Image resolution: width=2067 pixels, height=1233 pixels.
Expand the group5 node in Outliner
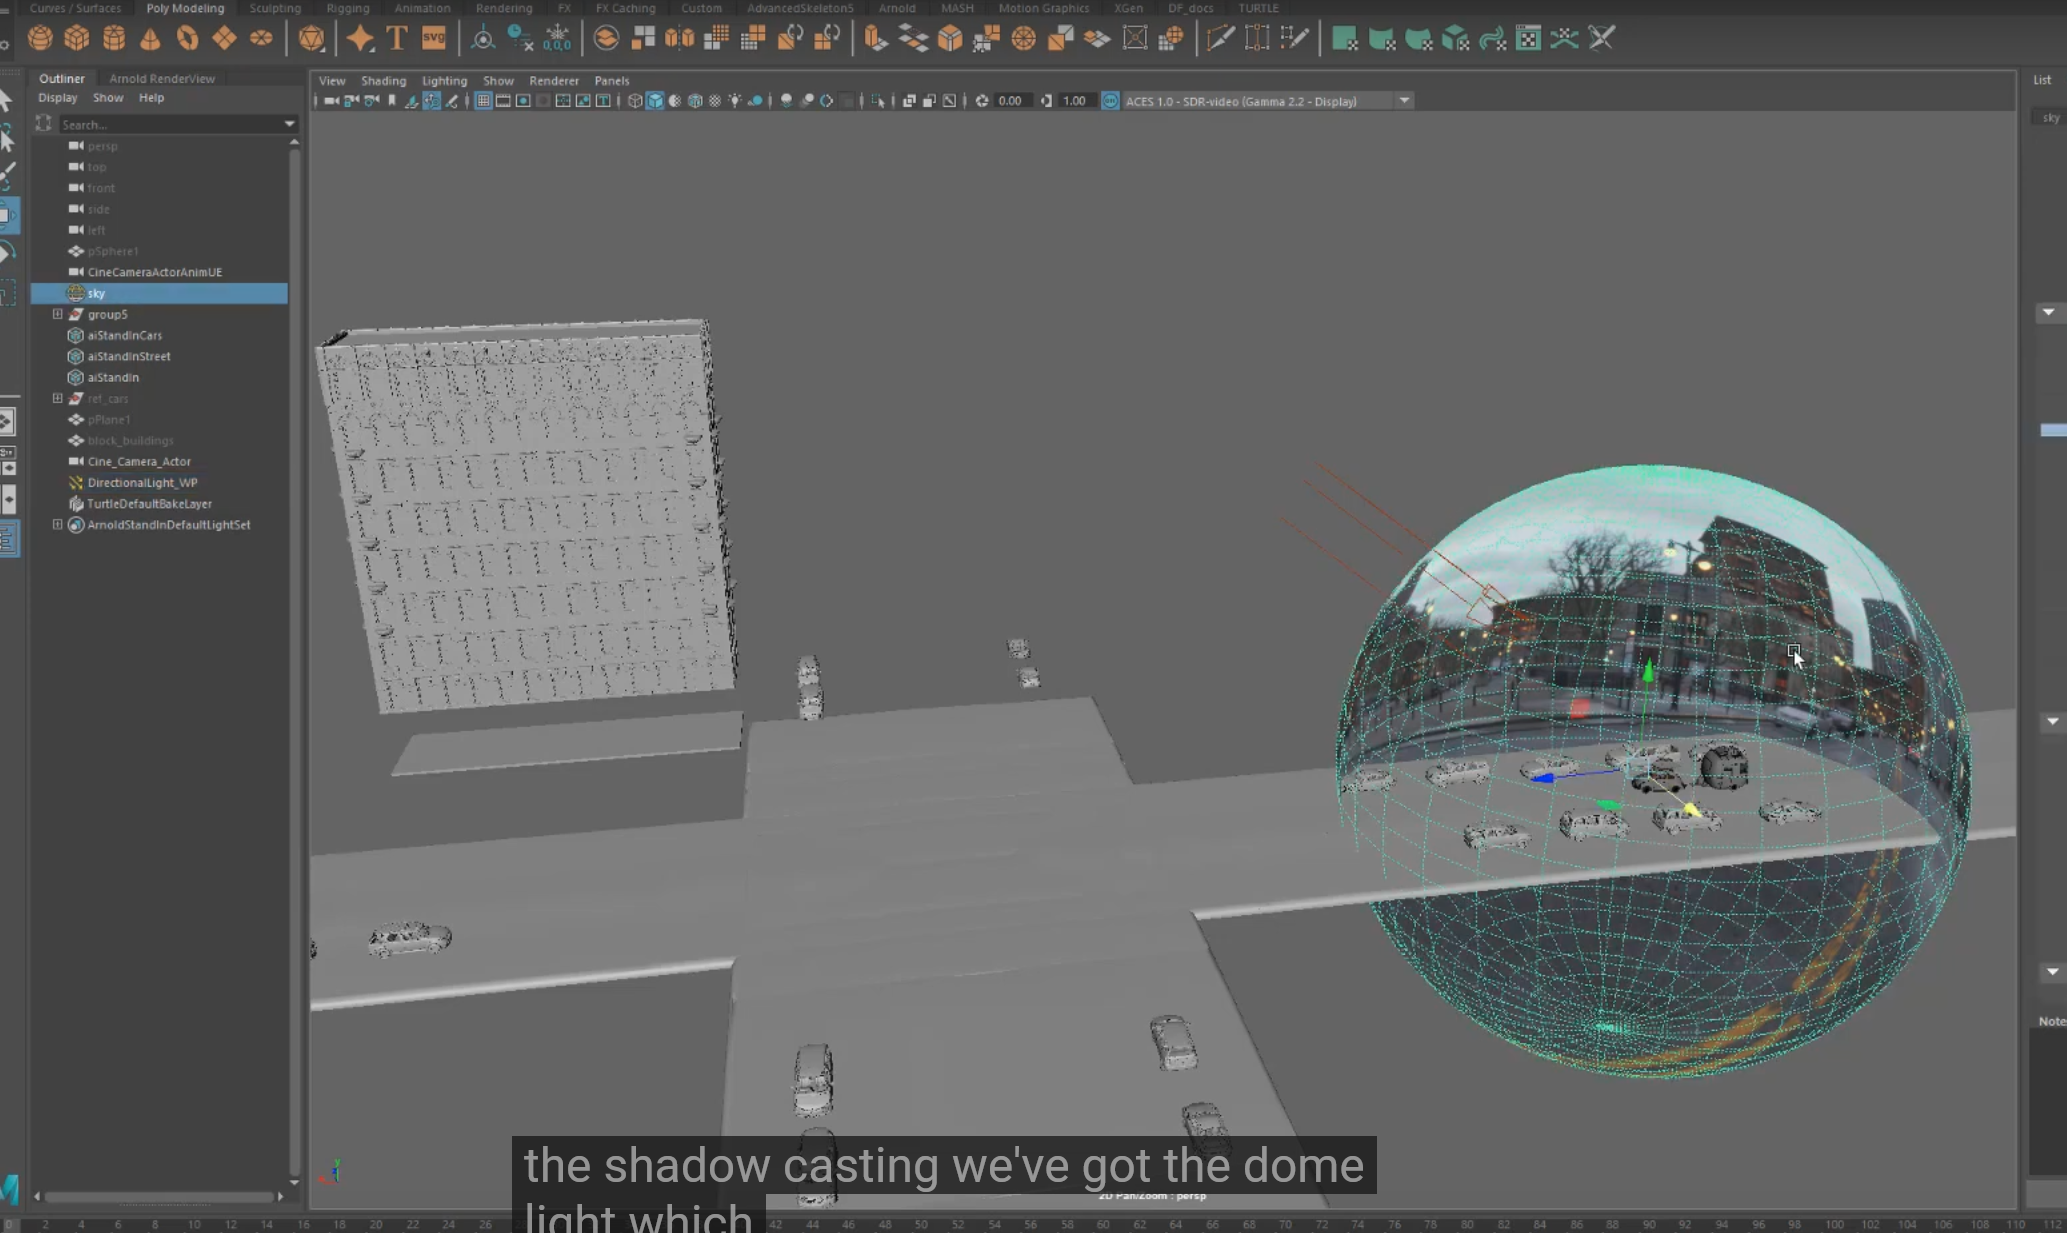coord(58,314)
